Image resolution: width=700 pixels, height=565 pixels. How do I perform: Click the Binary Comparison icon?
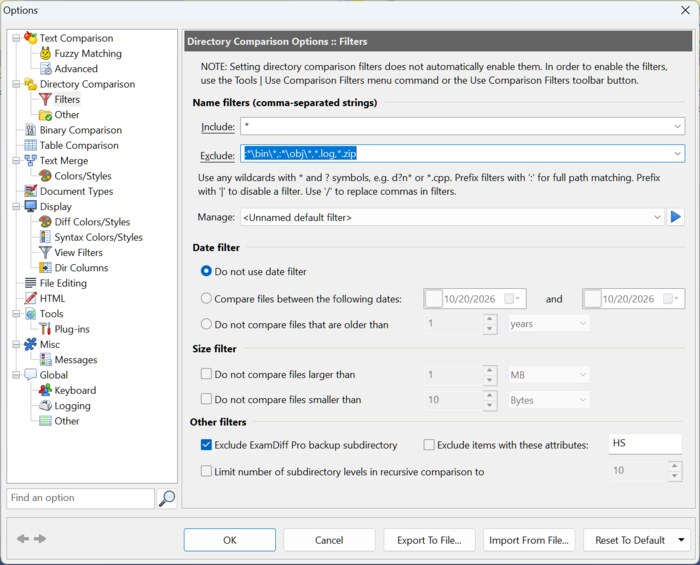pyautogui.click(x=30, y=130)
